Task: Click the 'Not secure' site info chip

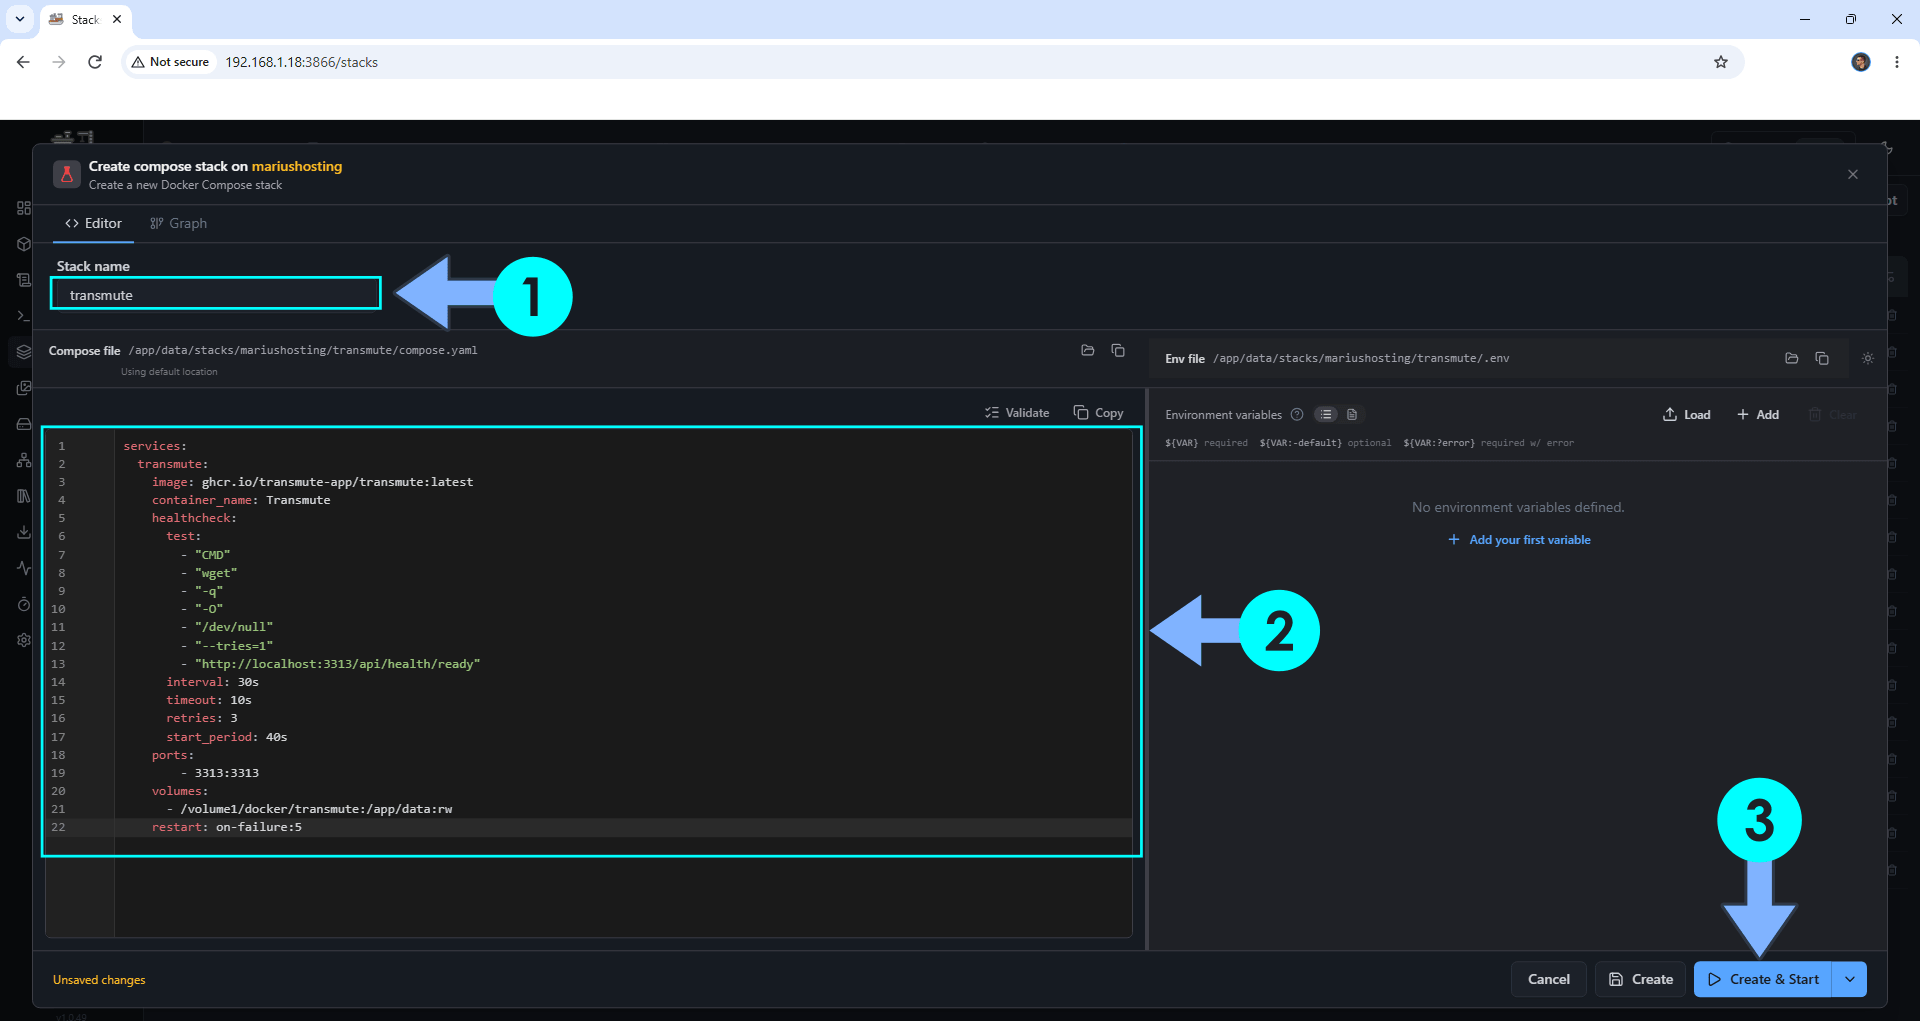Action: tap(170, 62)
